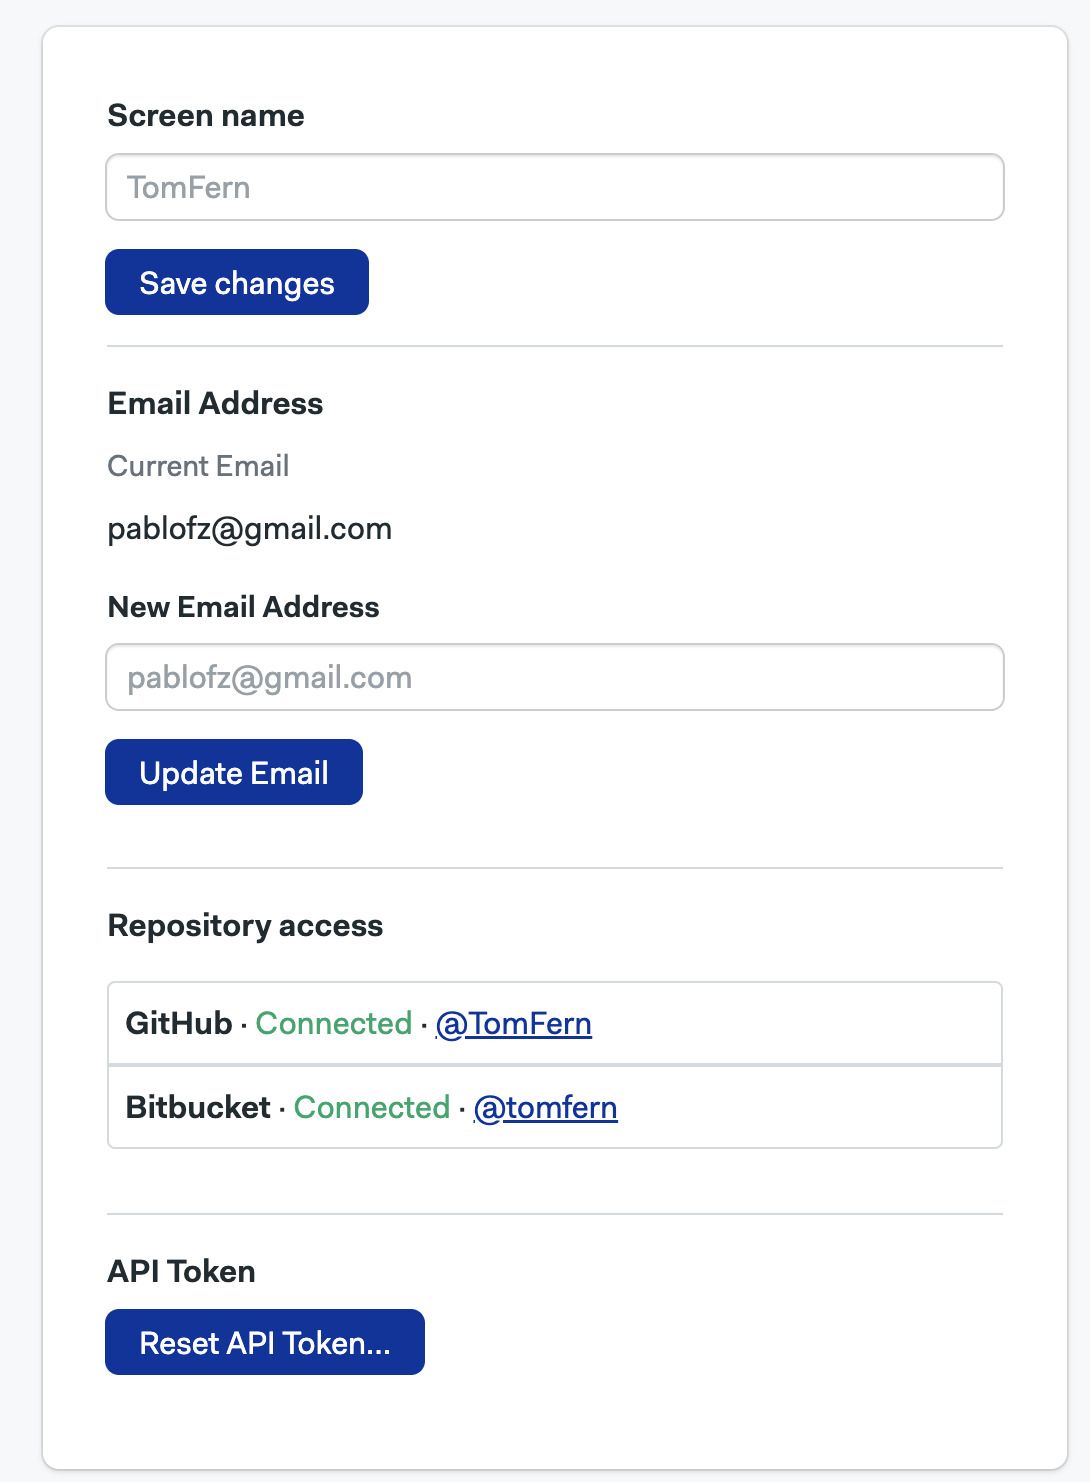Viewport: 1090px width, 1482px height.
Task: Click the Screen name input field
Action: (554, 187)
